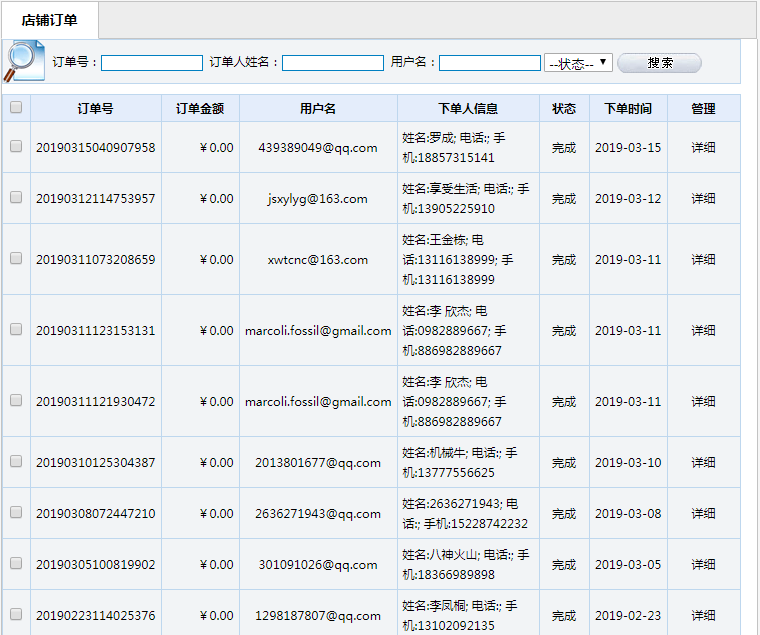Click the 订单号 input field

point(152,63)
